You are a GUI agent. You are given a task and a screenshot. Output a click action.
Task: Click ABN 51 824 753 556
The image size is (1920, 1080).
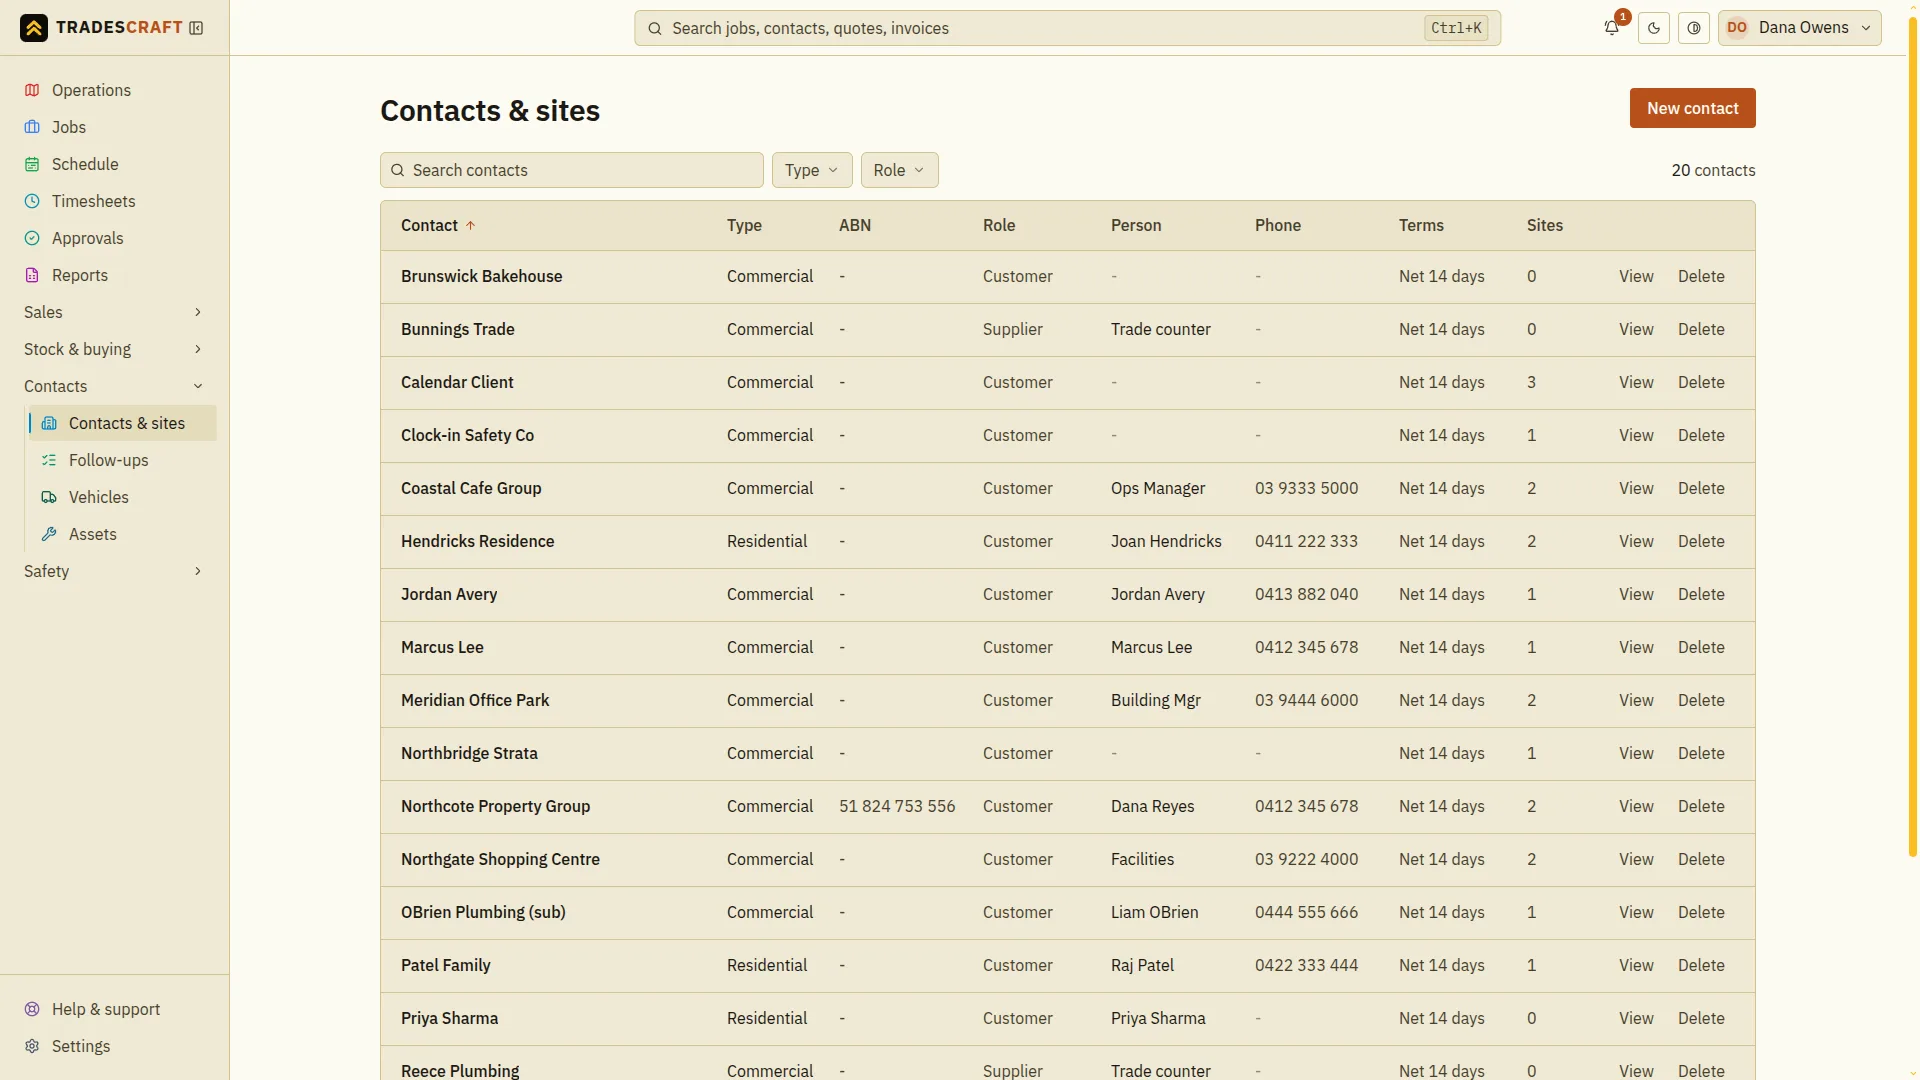897,806
